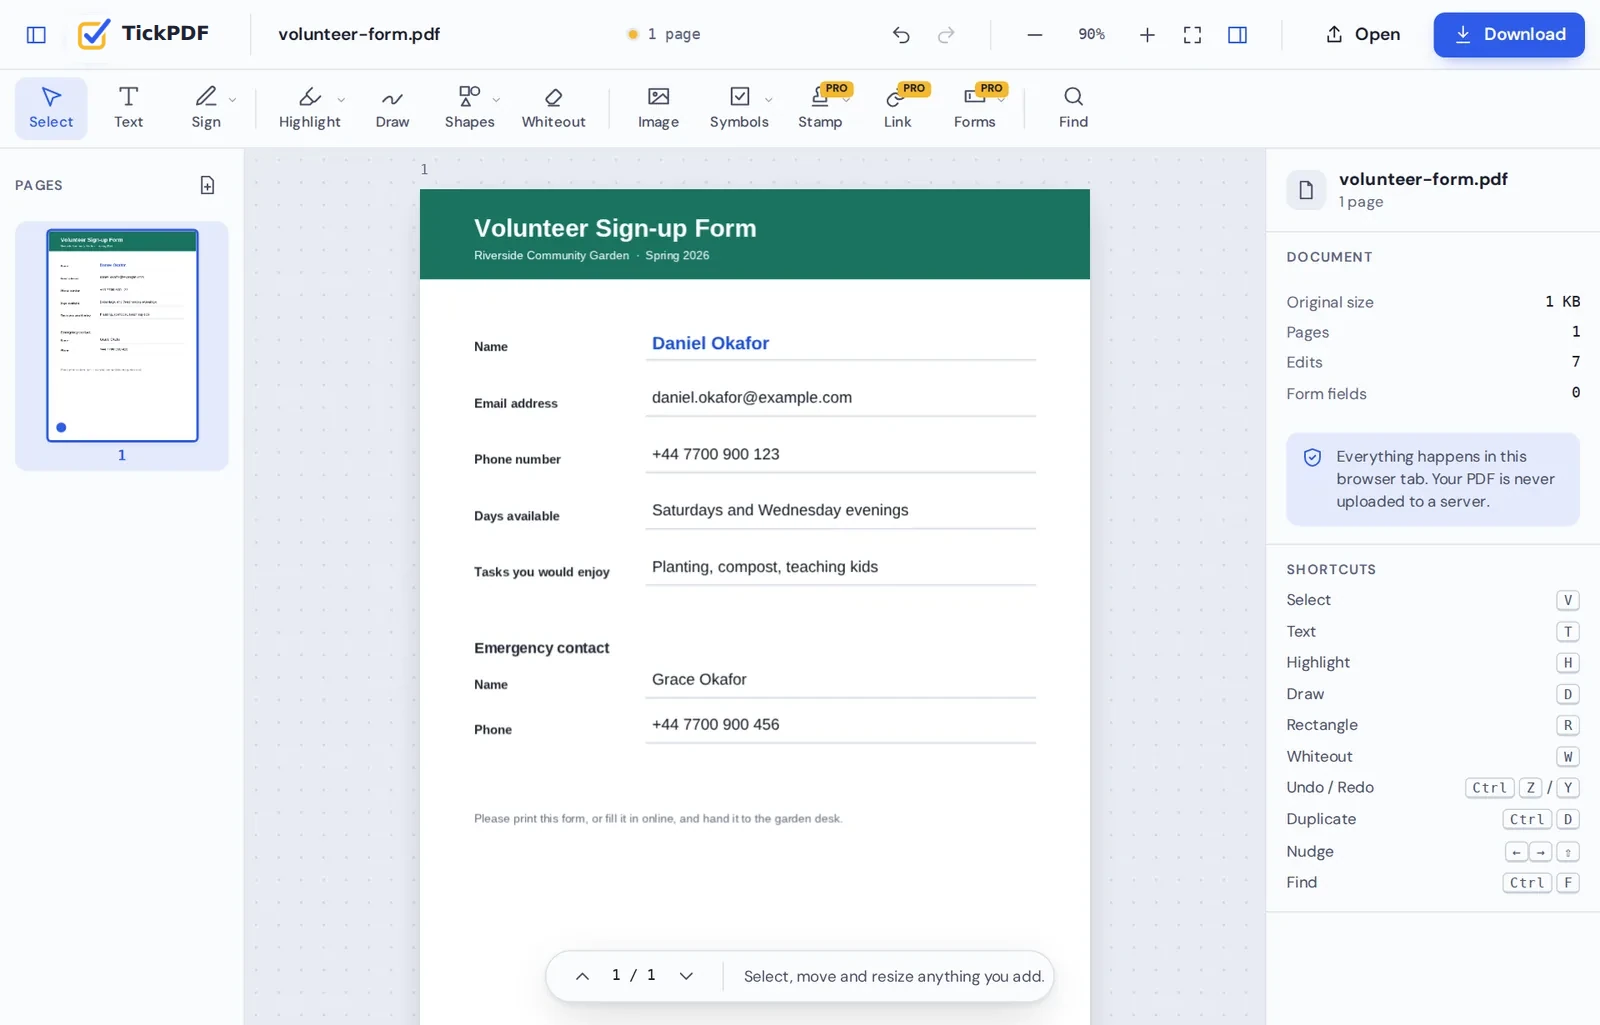Click the Volunteer Sign-up Form heading
The height and width of the screenshot is (1025, 1600).
click(615, 228)
